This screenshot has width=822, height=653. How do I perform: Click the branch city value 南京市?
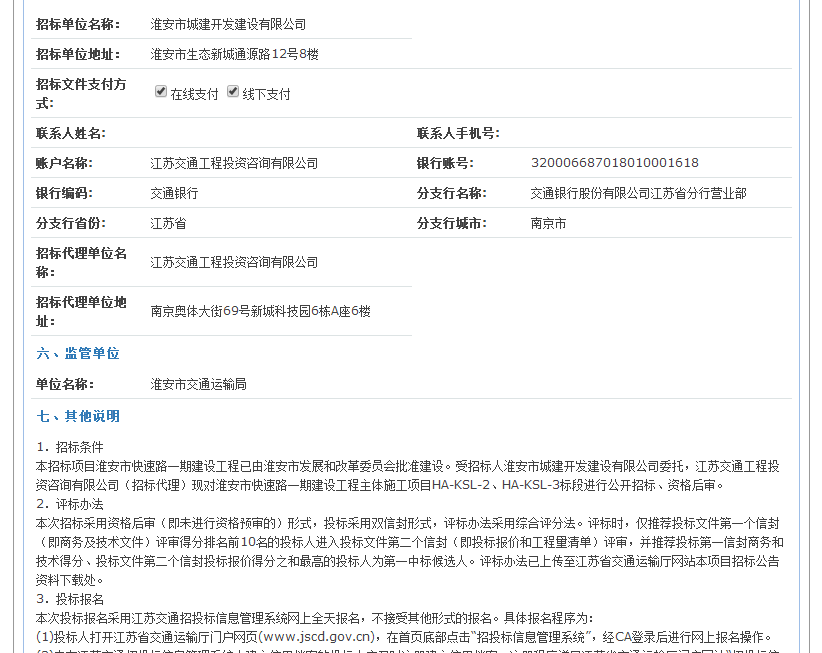548,223
